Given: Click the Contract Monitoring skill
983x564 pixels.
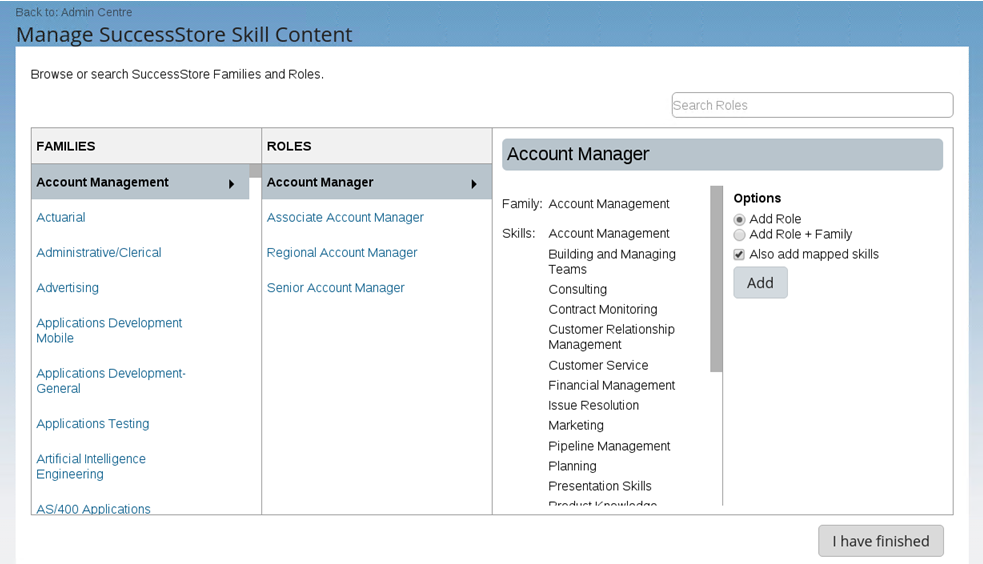Looking at the screenshot, I should 602,310.
